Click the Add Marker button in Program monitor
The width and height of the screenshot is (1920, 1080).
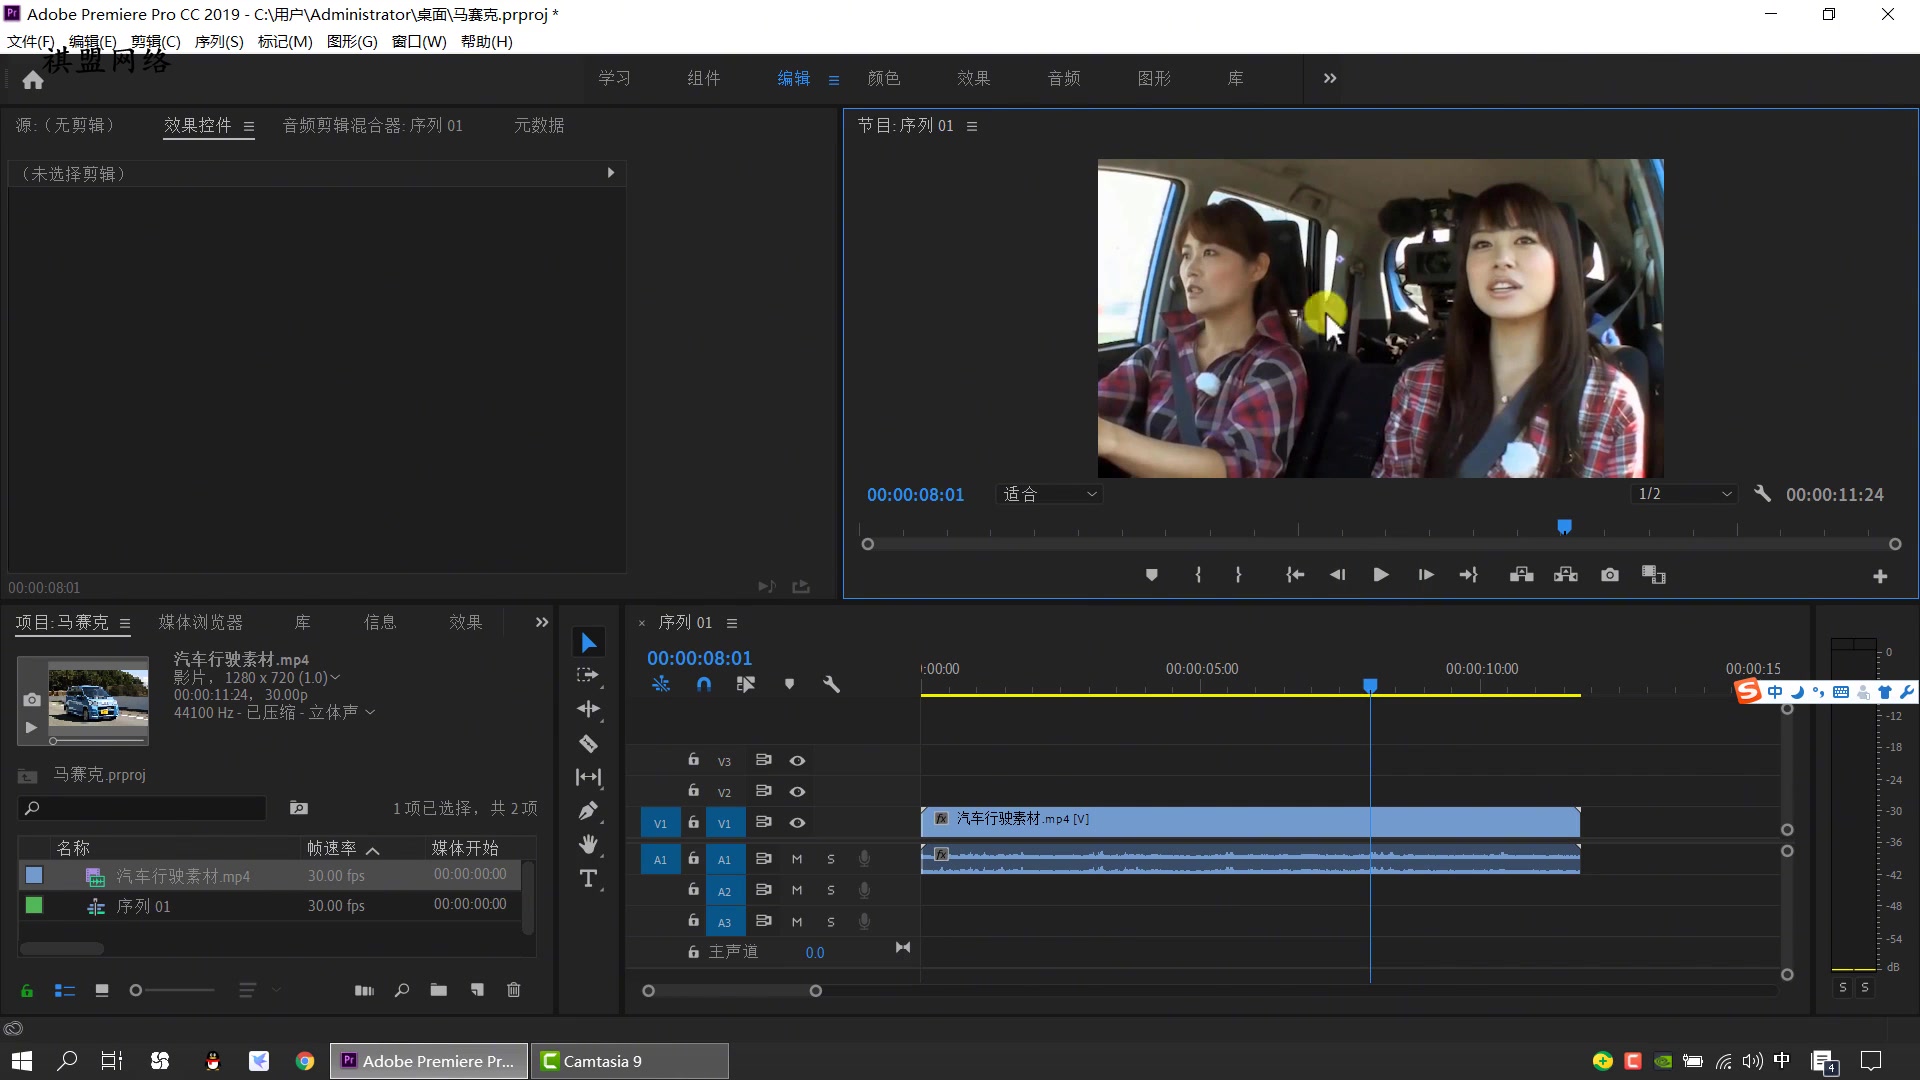click(x=1151, y=575)
